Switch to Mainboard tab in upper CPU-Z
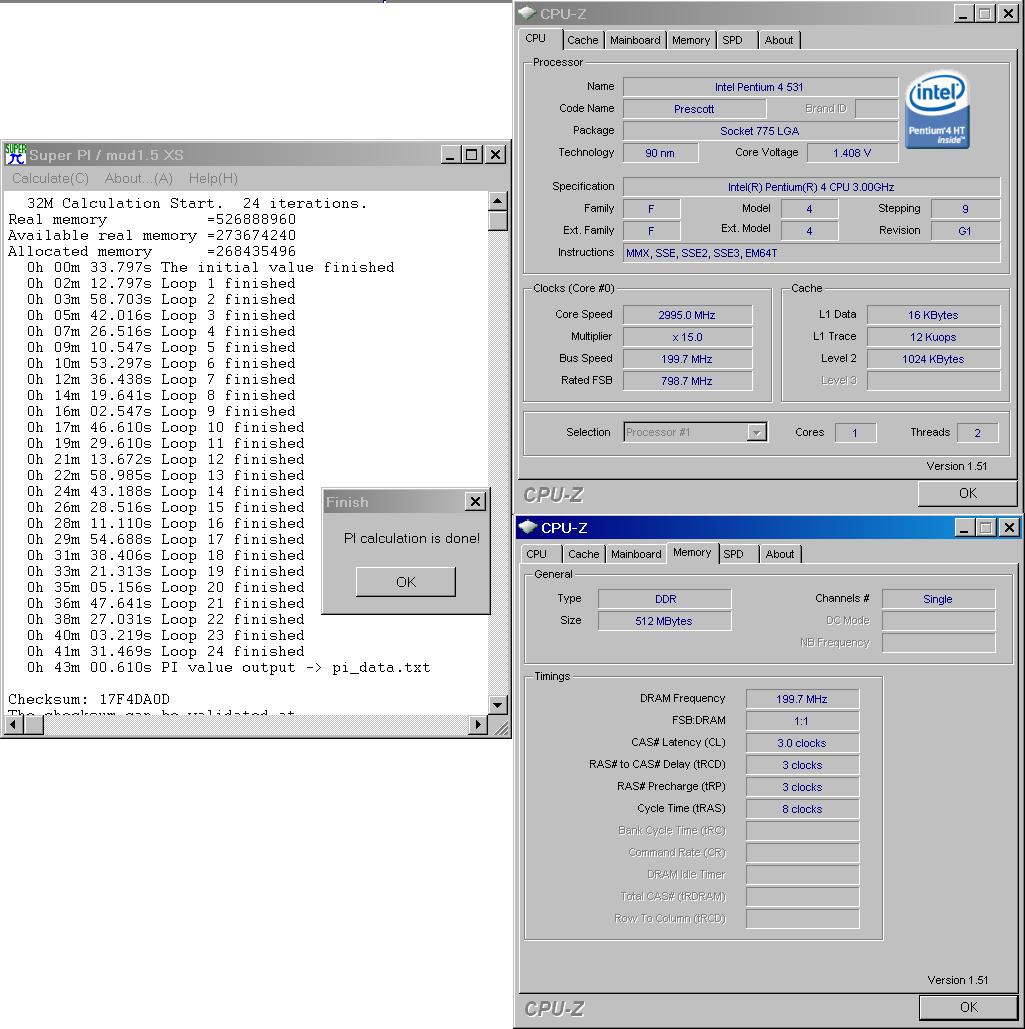The width and height of the screenshot is (1025, 1029). tap(635, 40)
